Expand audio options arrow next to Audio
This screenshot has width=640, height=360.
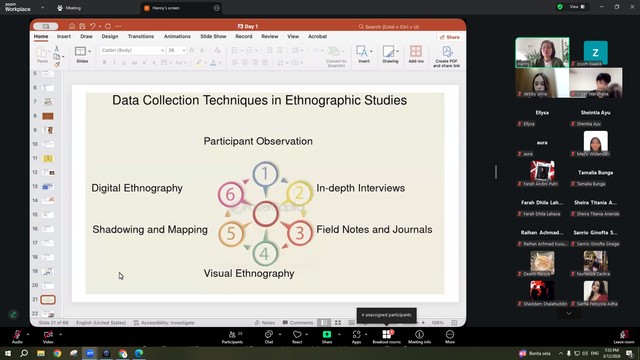28,334
